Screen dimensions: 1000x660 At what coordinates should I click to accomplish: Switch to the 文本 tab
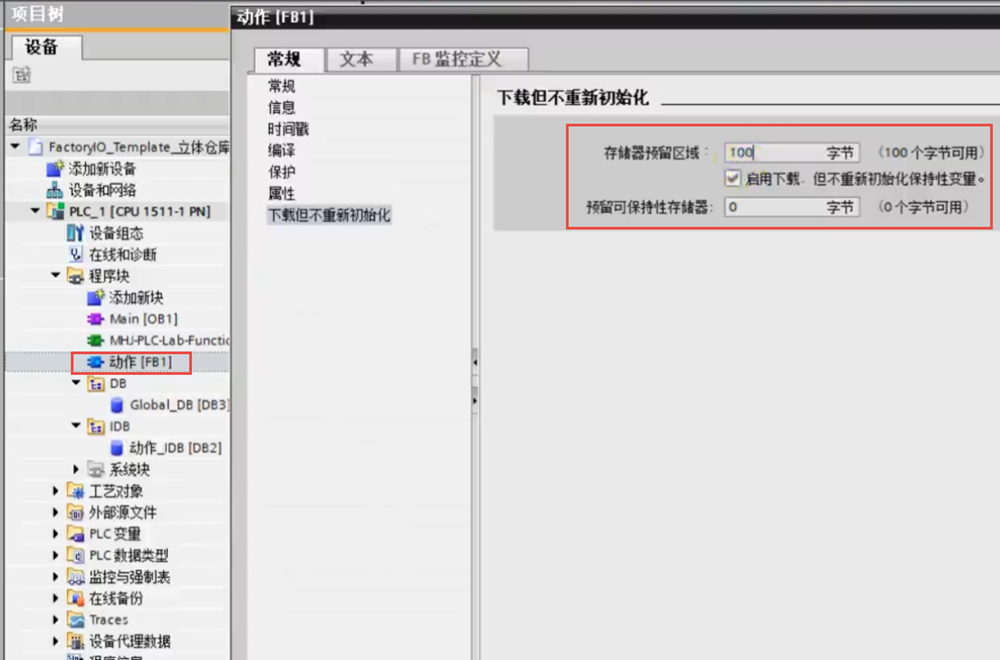click(x=356, y=59)
